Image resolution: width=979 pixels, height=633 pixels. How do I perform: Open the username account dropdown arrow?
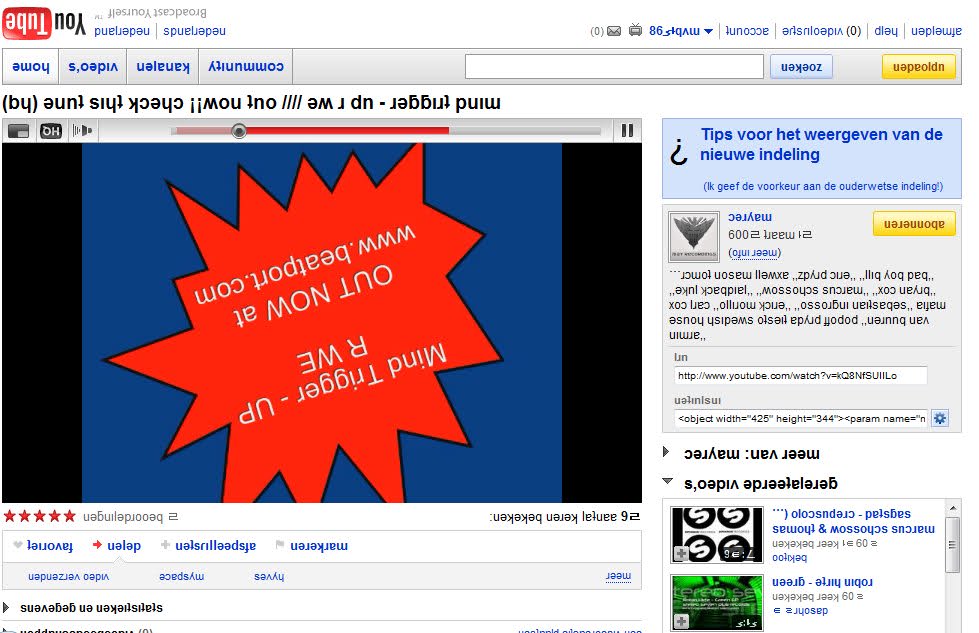(708, 31)
